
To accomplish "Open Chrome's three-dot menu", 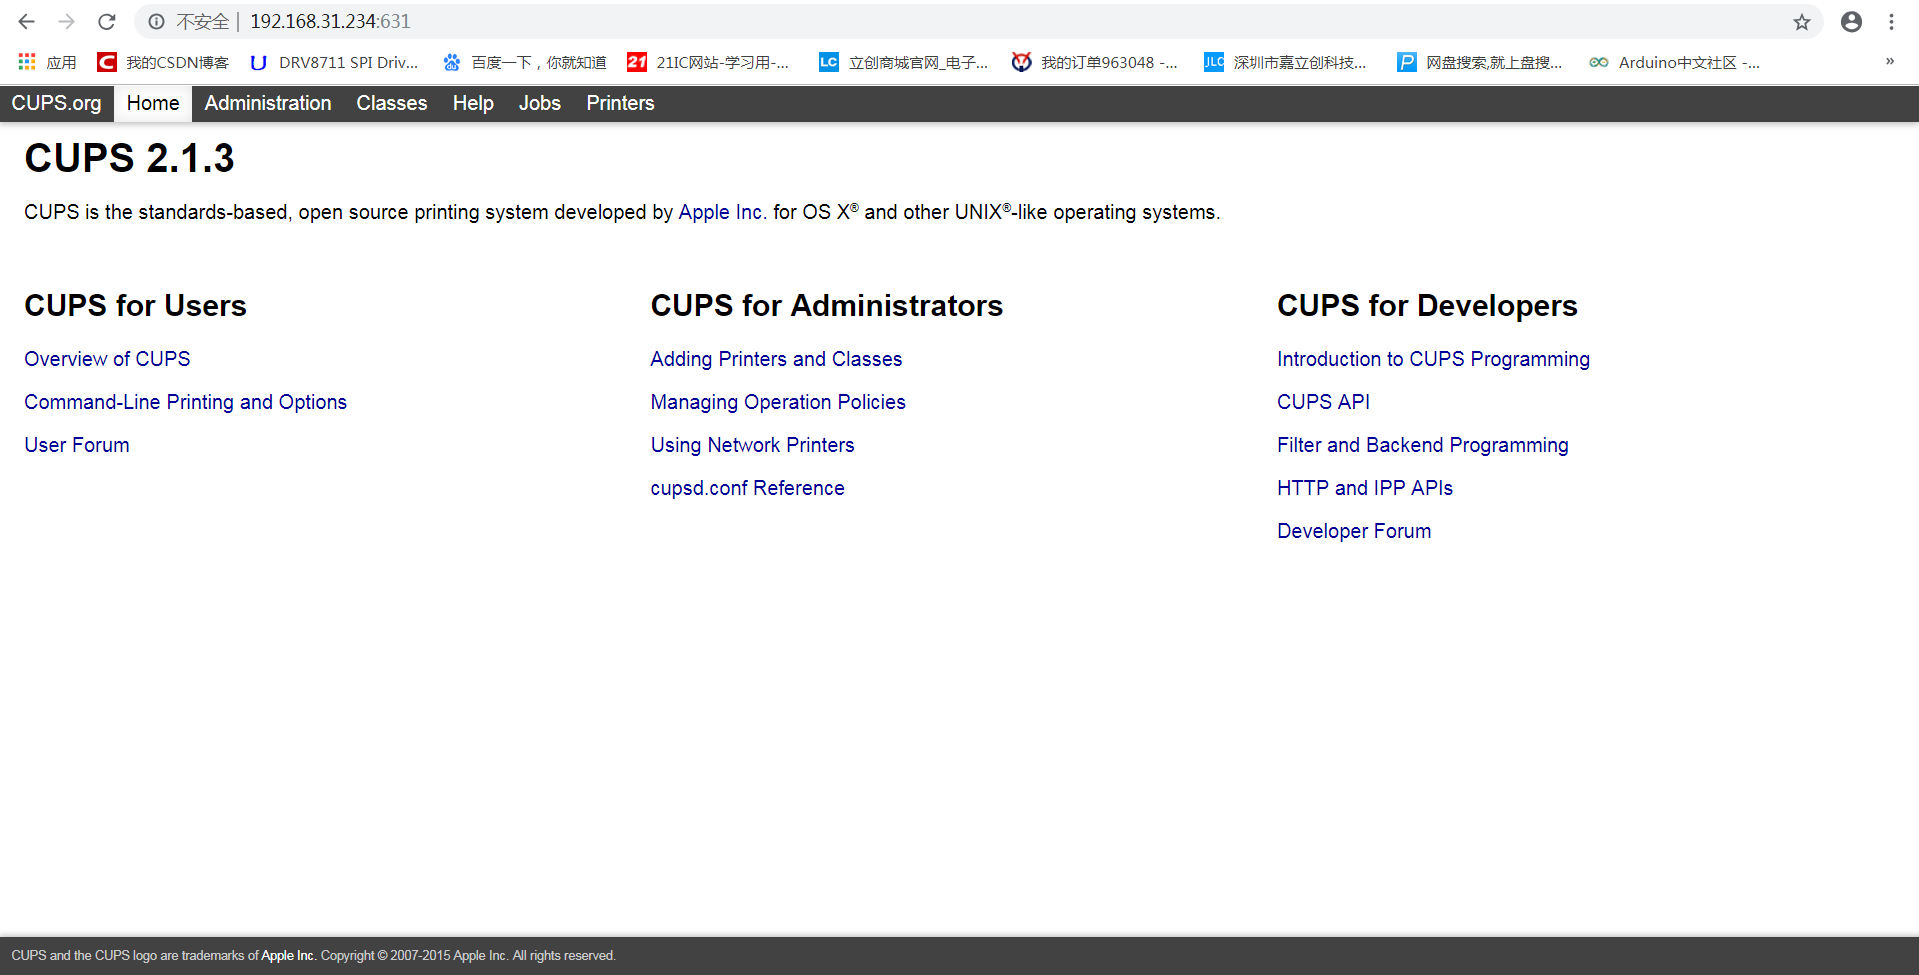I will coord(1891,21).
